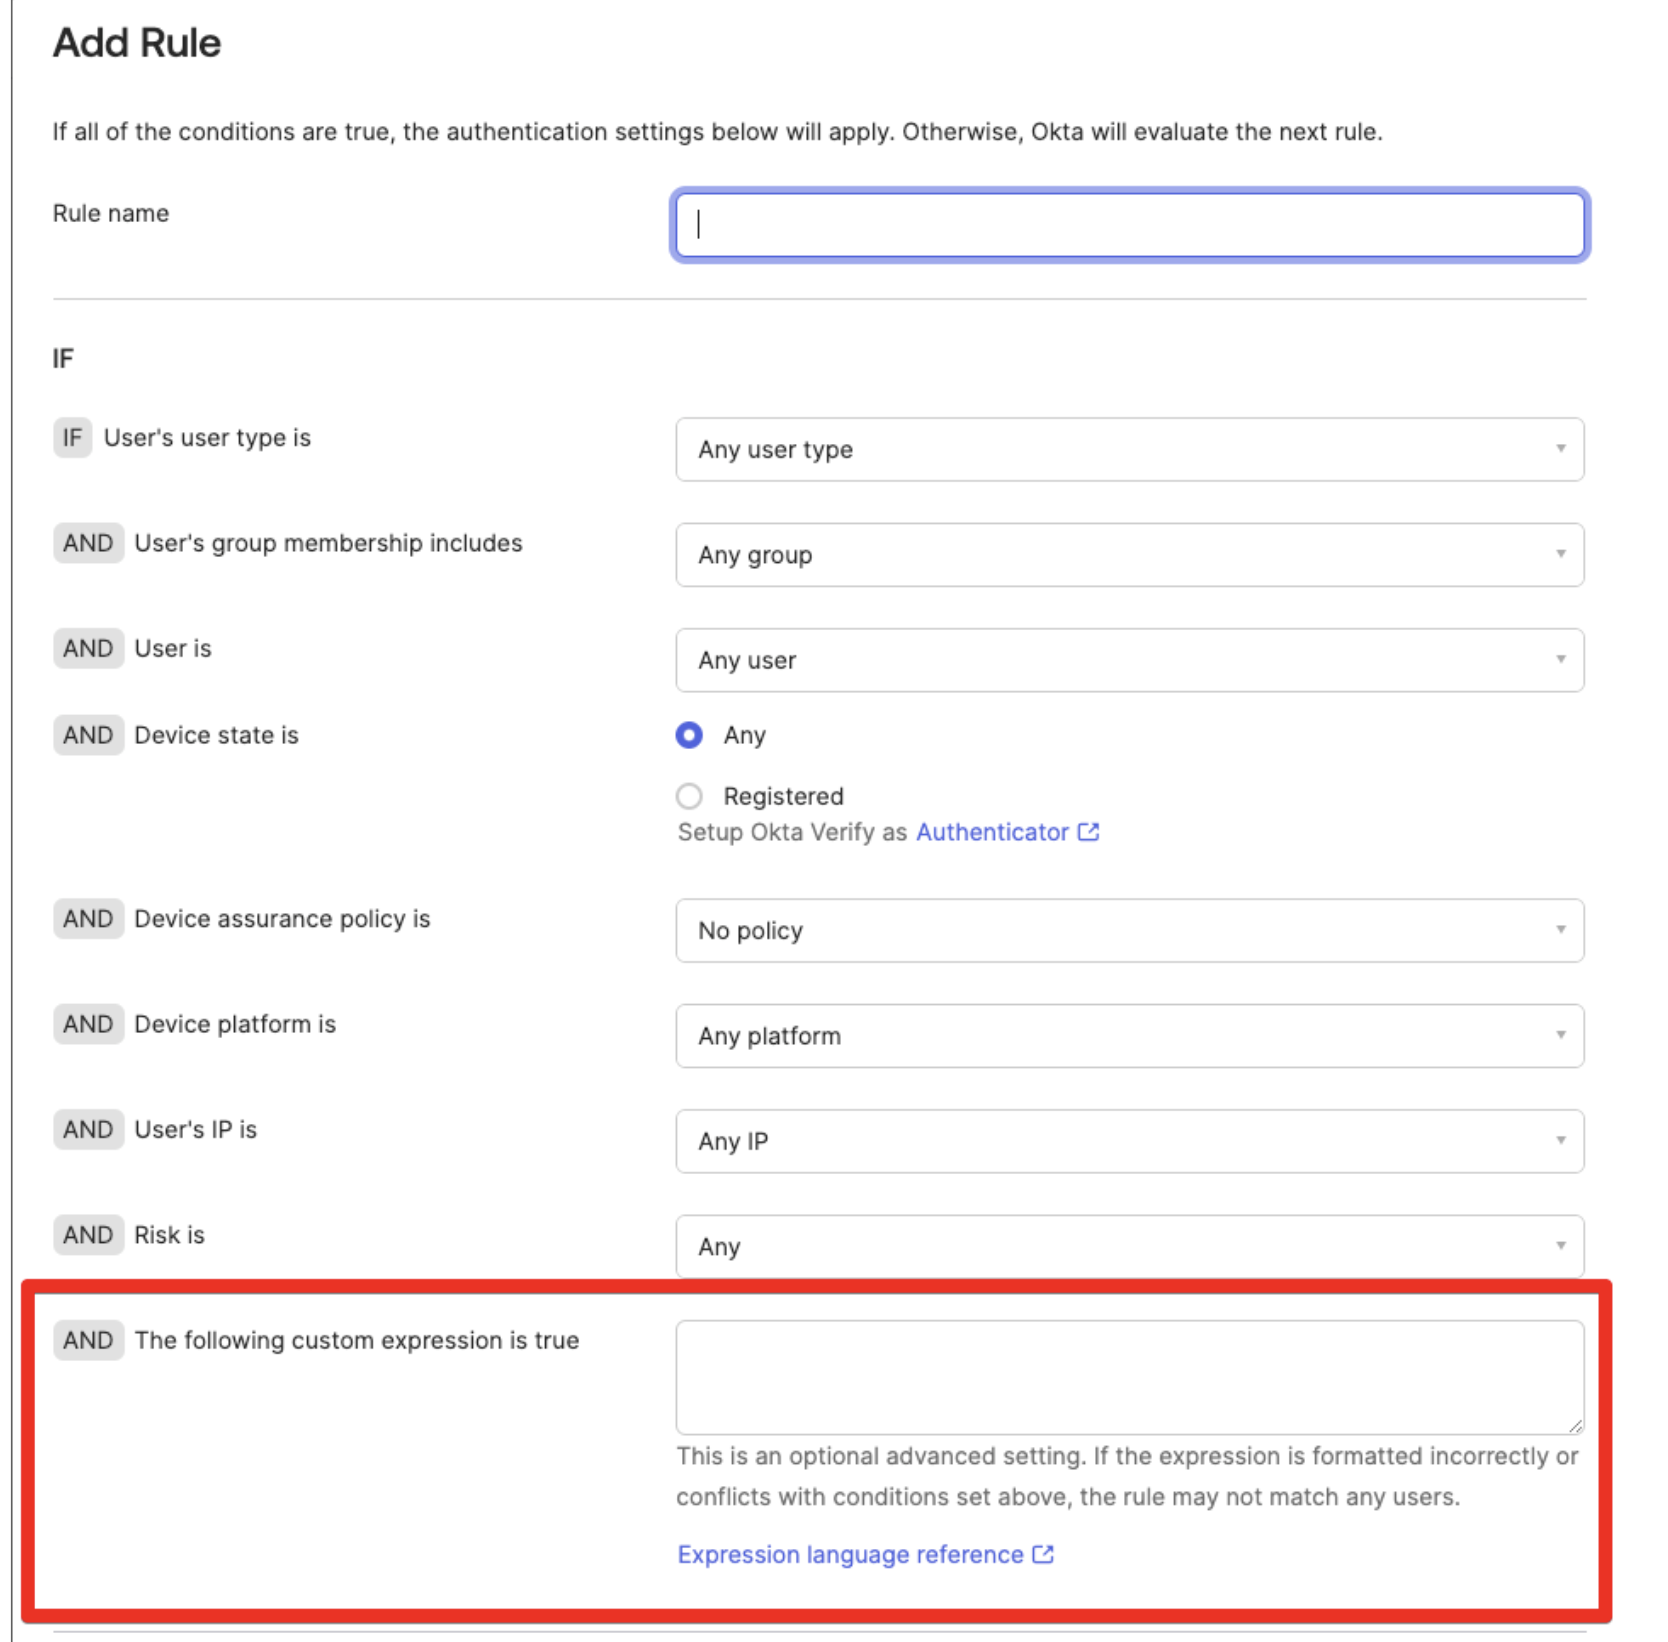The width and height of the screenshot is (1668, 1642).
Task: Click the IF badge beside user type condition
Action: [72, 437]
